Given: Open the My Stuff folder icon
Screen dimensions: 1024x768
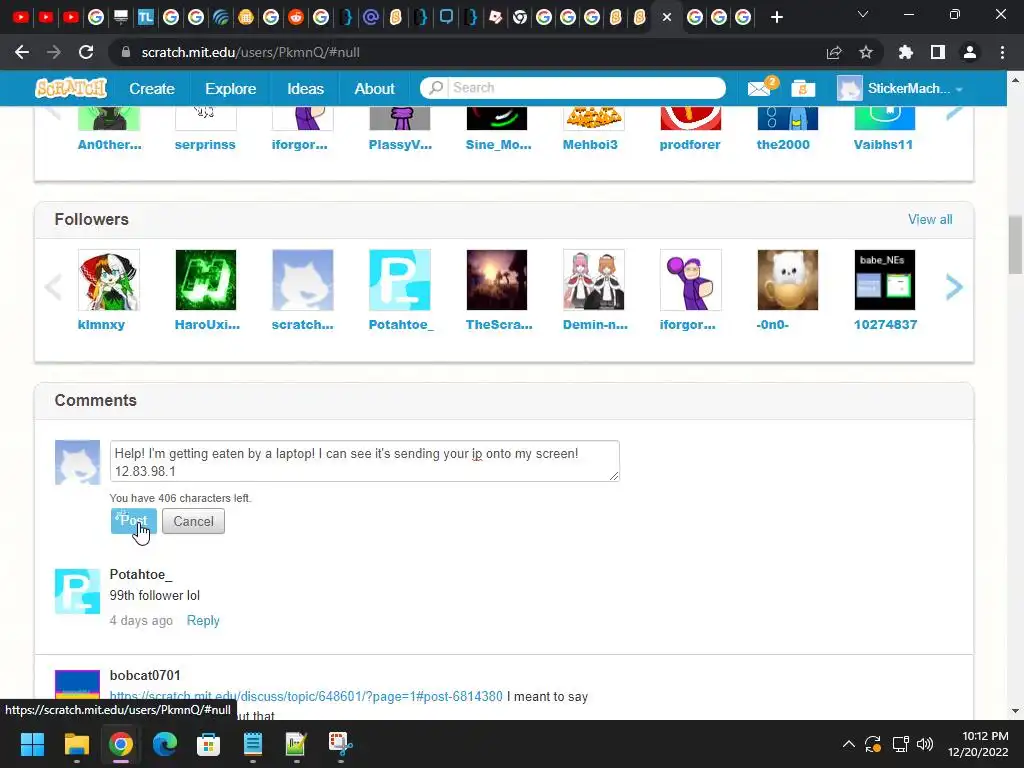Looking at the screenshot, I should 803,88.
